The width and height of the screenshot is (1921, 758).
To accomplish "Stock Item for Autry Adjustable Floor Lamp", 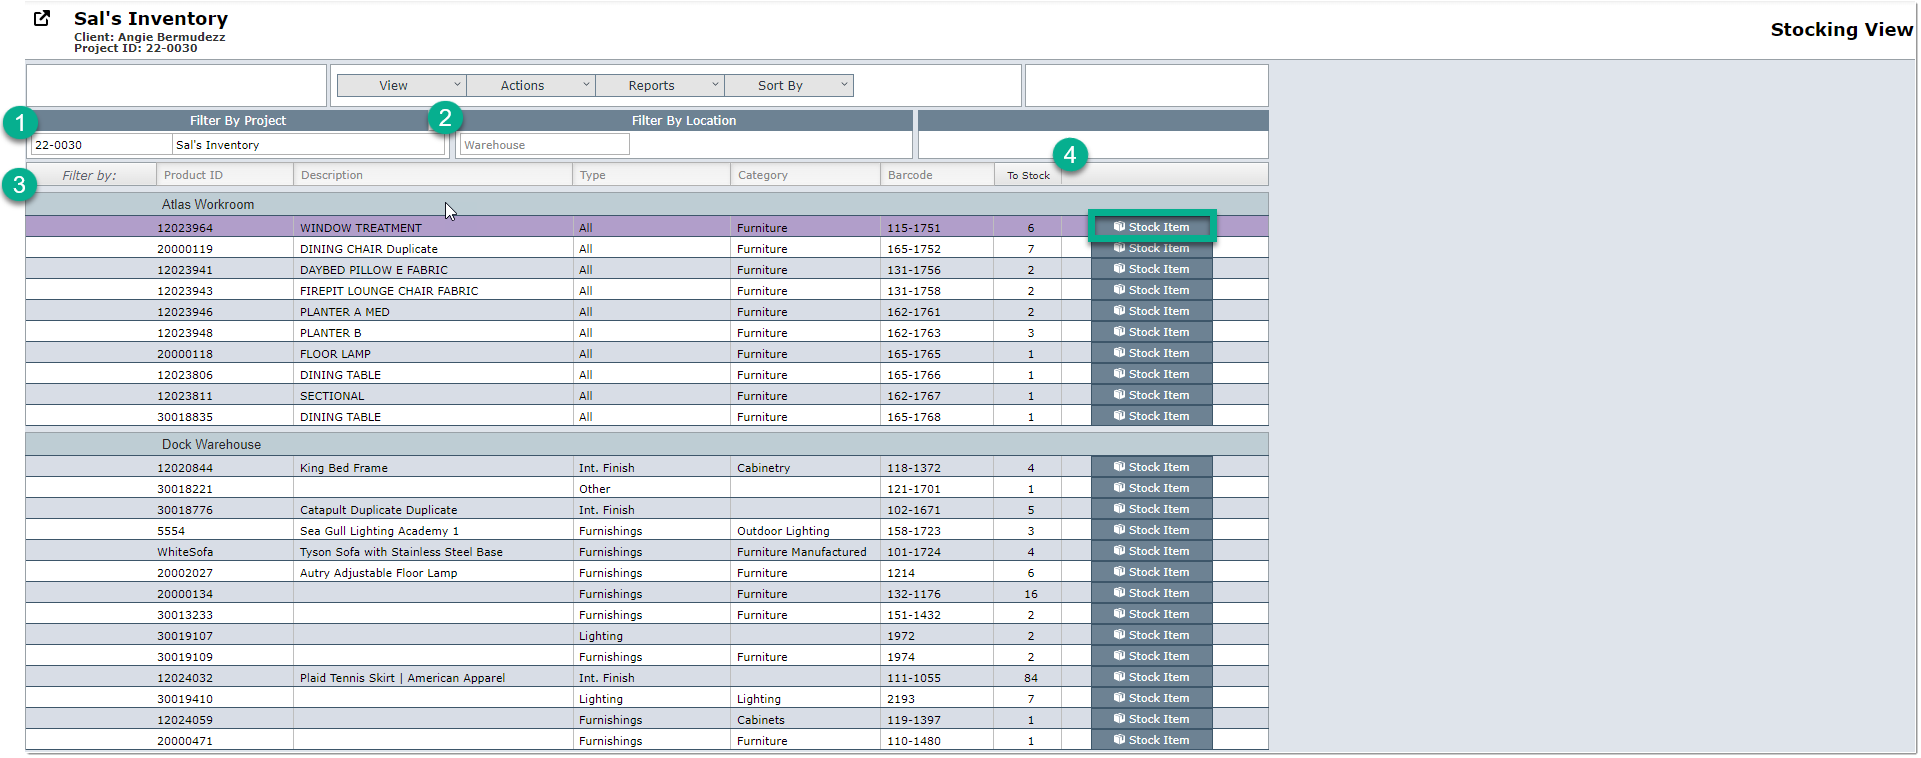I will tap(1152, 572).
